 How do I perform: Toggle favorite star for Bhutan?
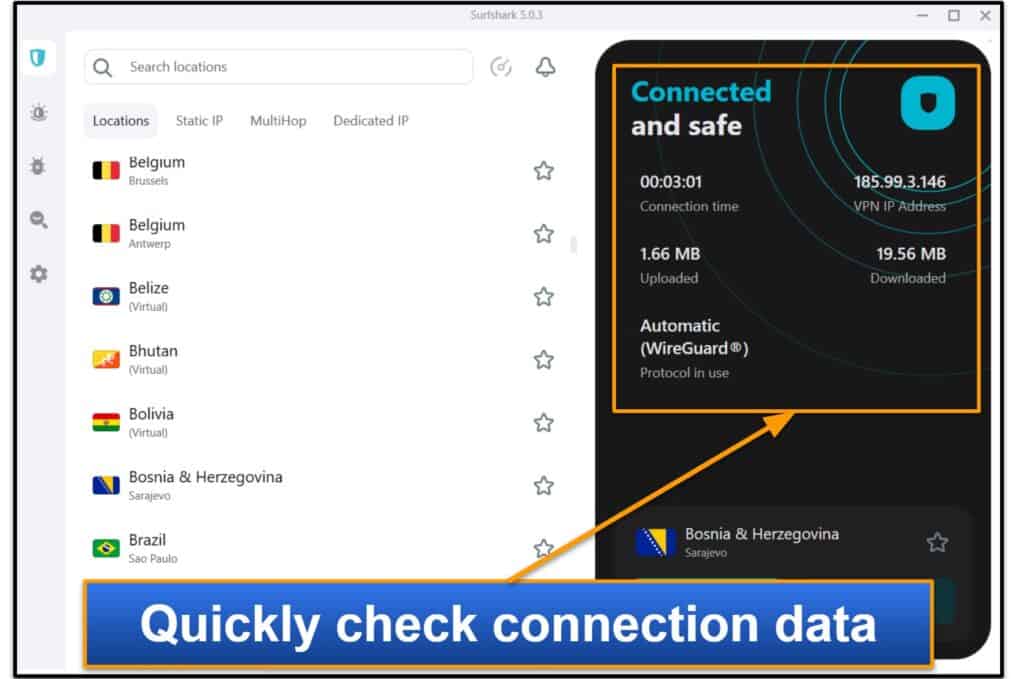(543, 360)
